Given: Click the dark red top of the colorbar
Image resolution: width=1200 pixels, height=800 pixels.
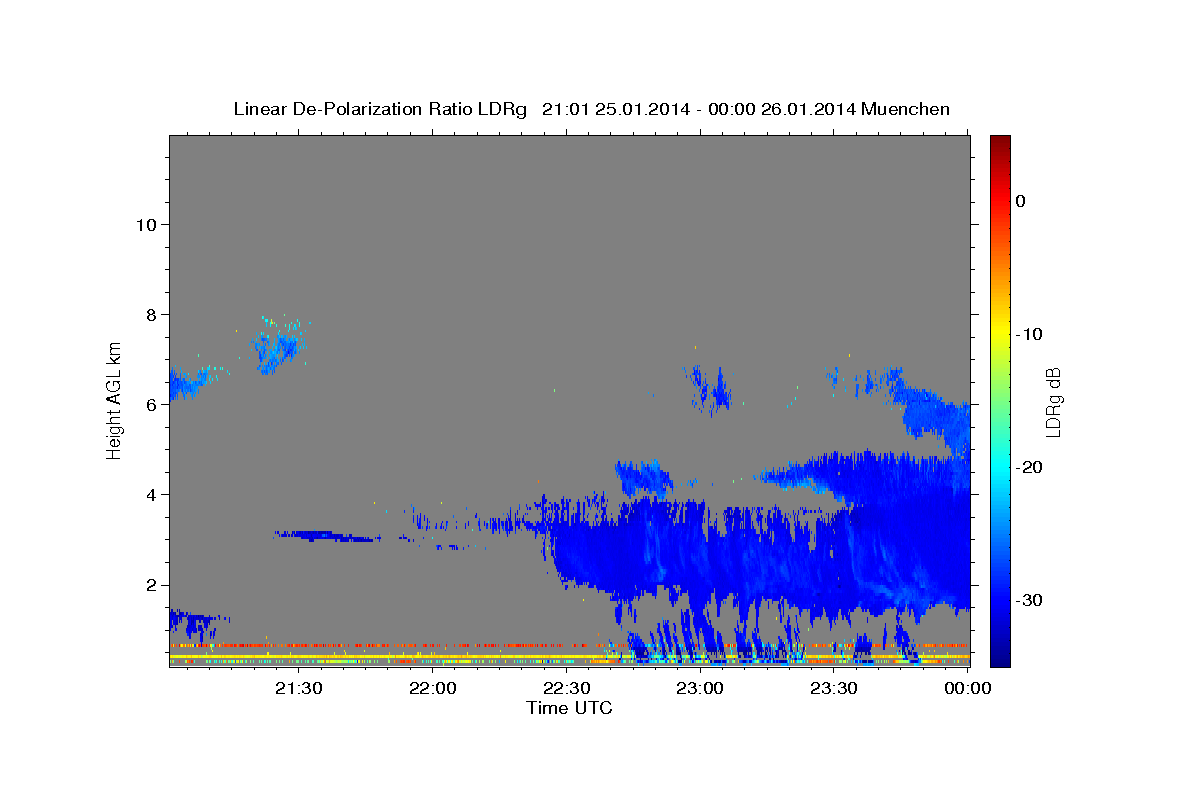Looking at the screenshot, I should click(1000, 142).
